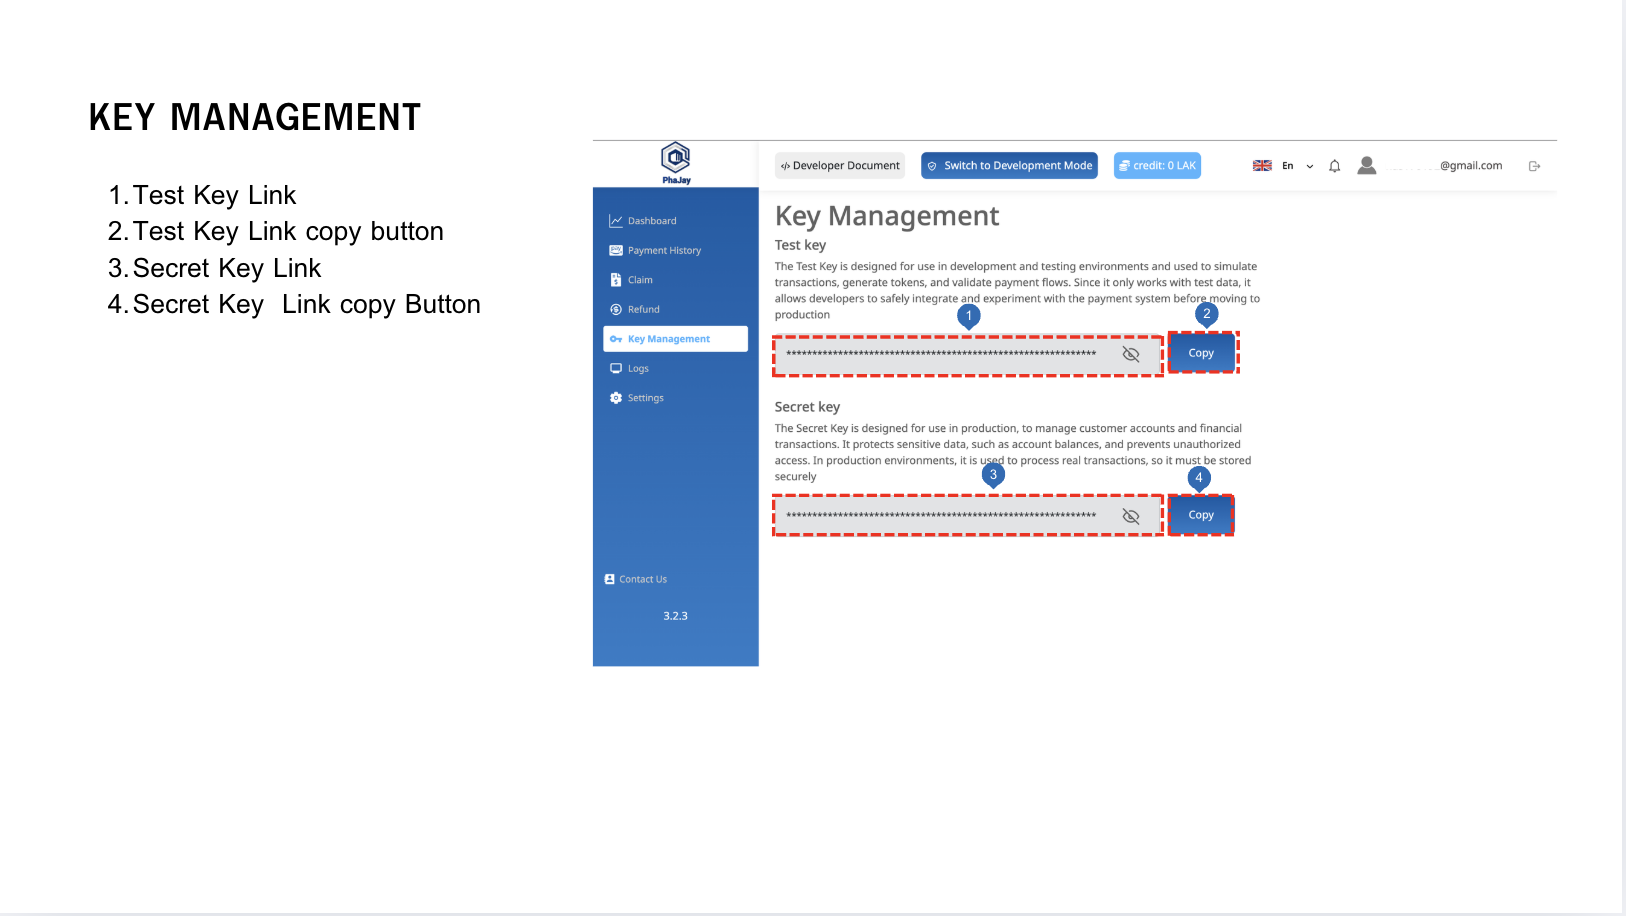1626x916 pixels.
Task: Copy the Secret key
Action: [x=1201, y=515]
